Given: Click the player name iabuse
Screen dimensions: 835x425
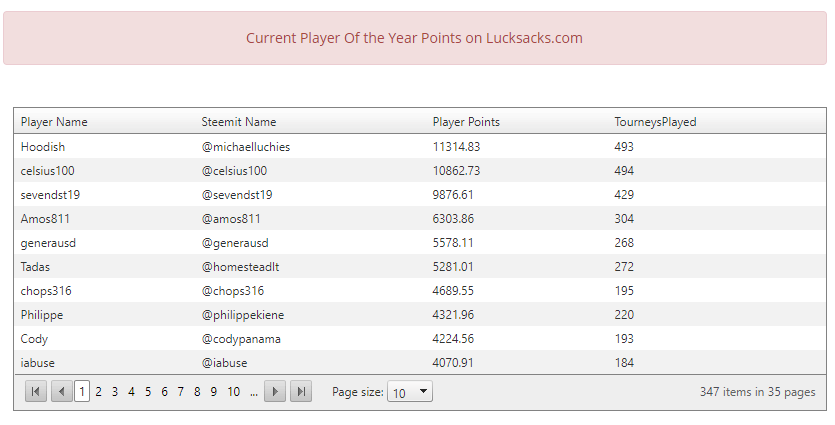Looking at the screenshot, I should pyautogui.click(x=37, y=363).
